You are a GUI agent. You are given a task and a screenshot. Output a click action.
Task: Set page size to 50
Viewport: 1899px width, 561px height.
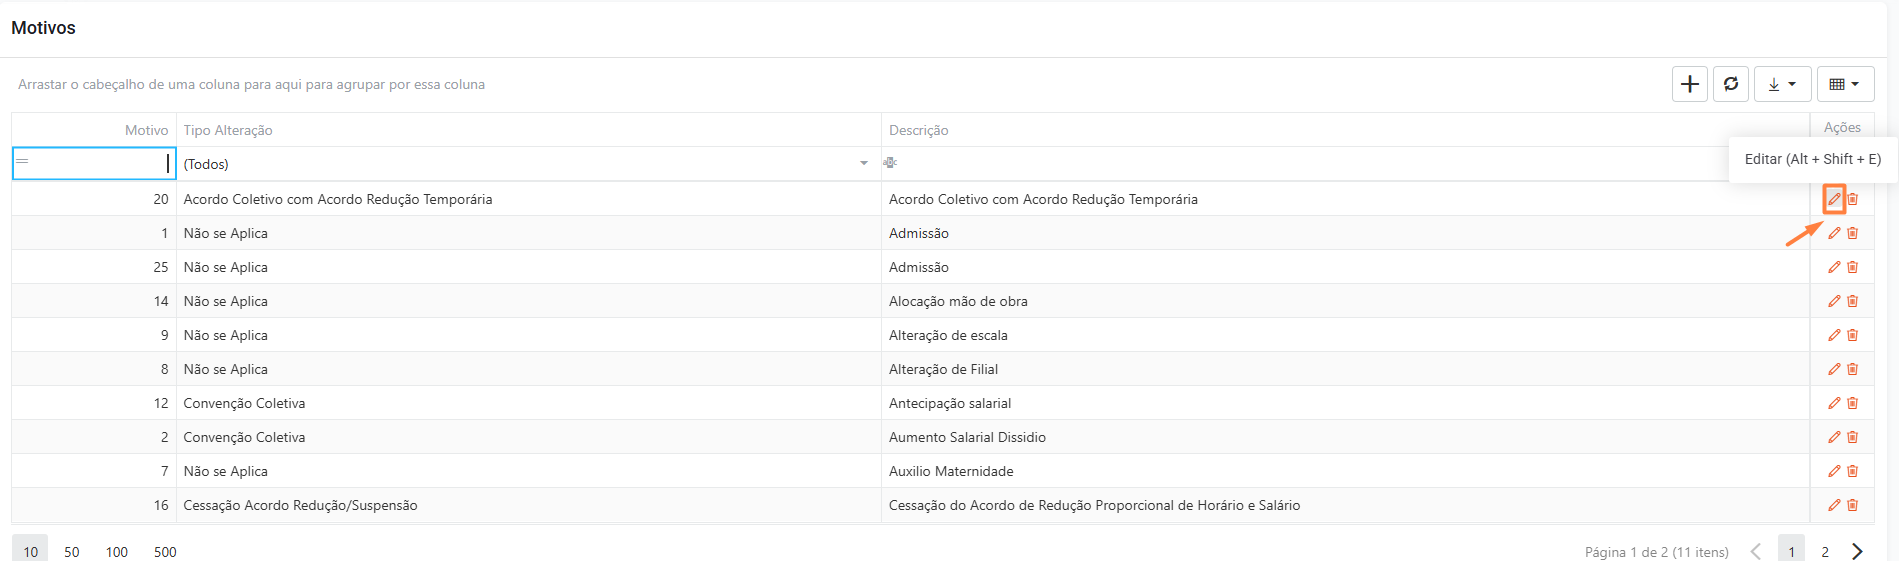pos(72,552)
